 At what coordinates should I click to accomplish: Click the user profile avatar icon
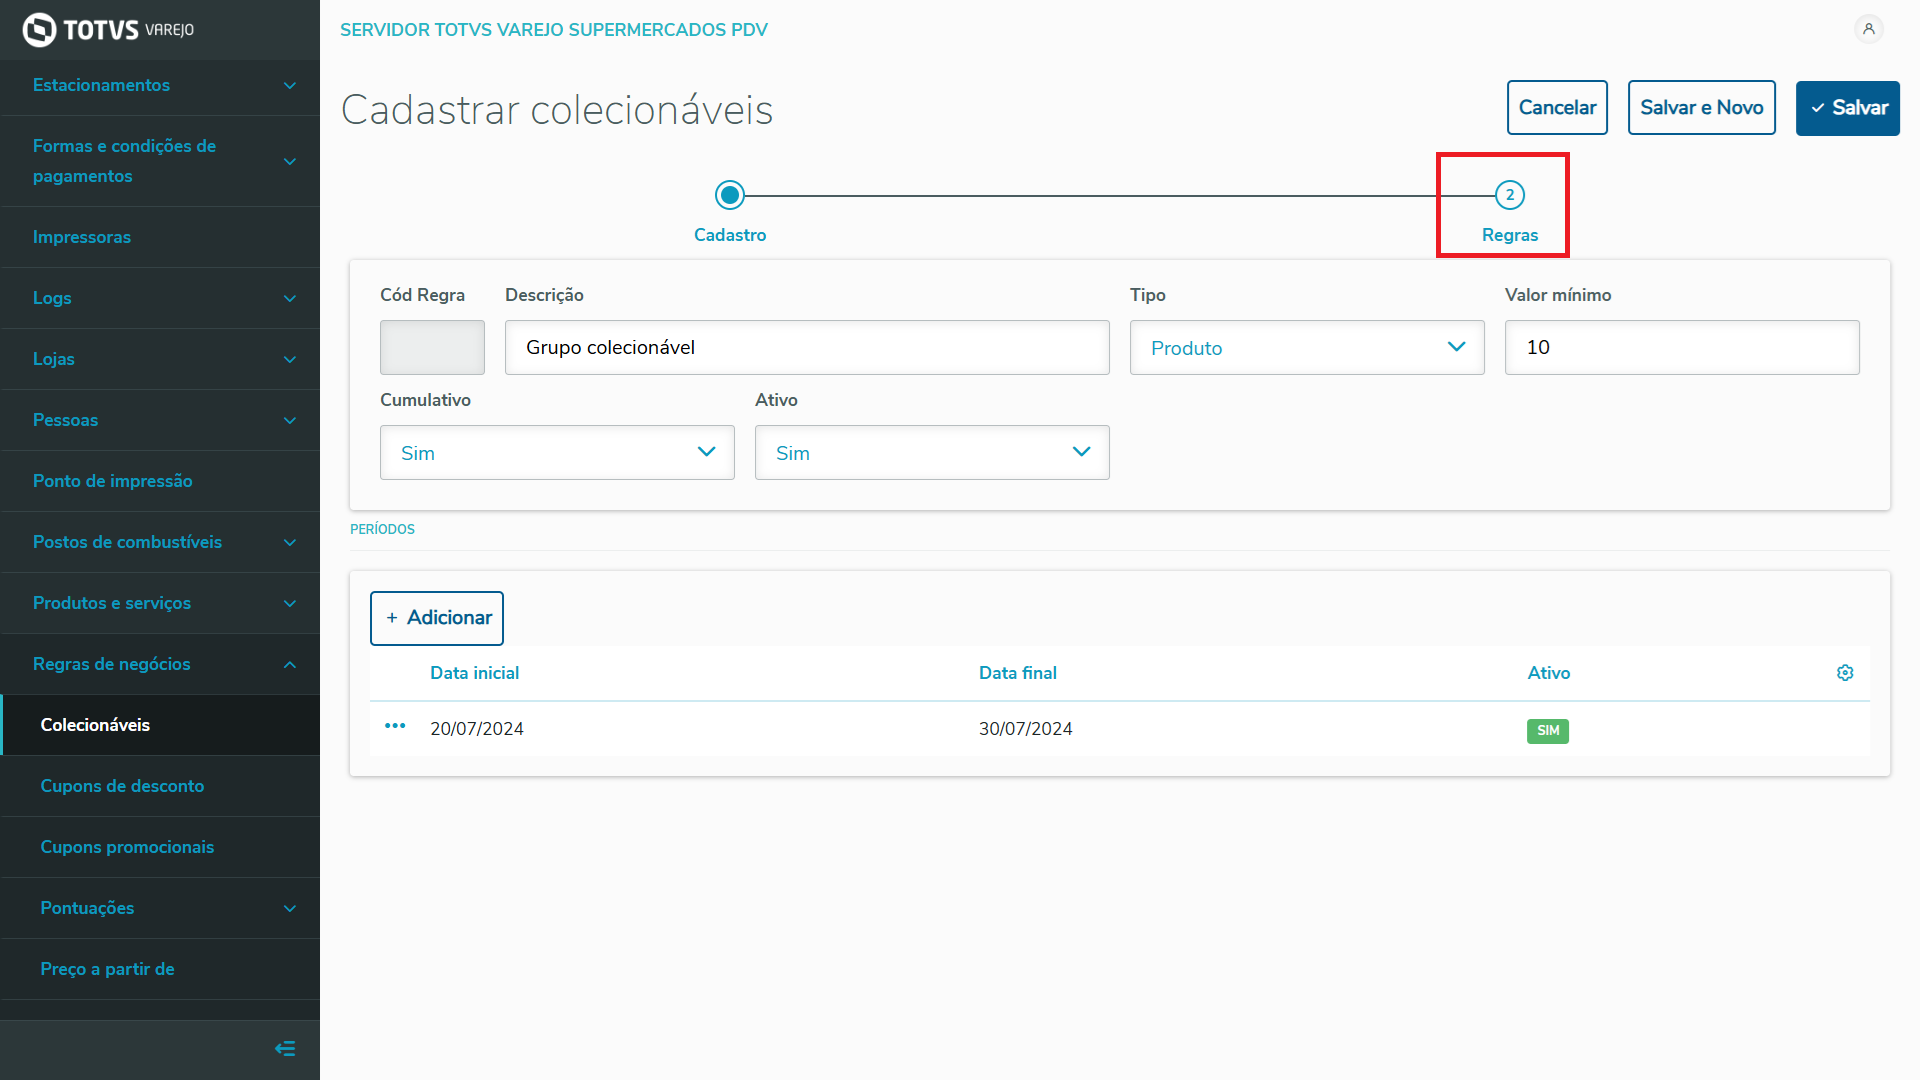(1868, 29)
